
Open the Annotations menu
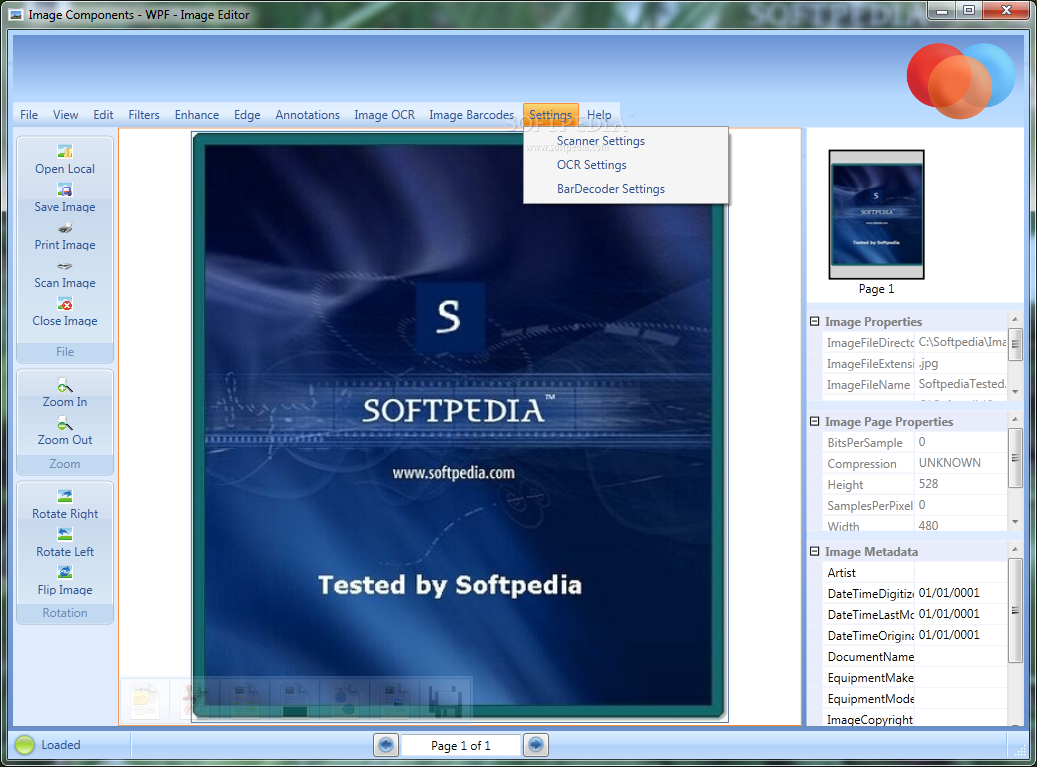click(x=308, y=115)
